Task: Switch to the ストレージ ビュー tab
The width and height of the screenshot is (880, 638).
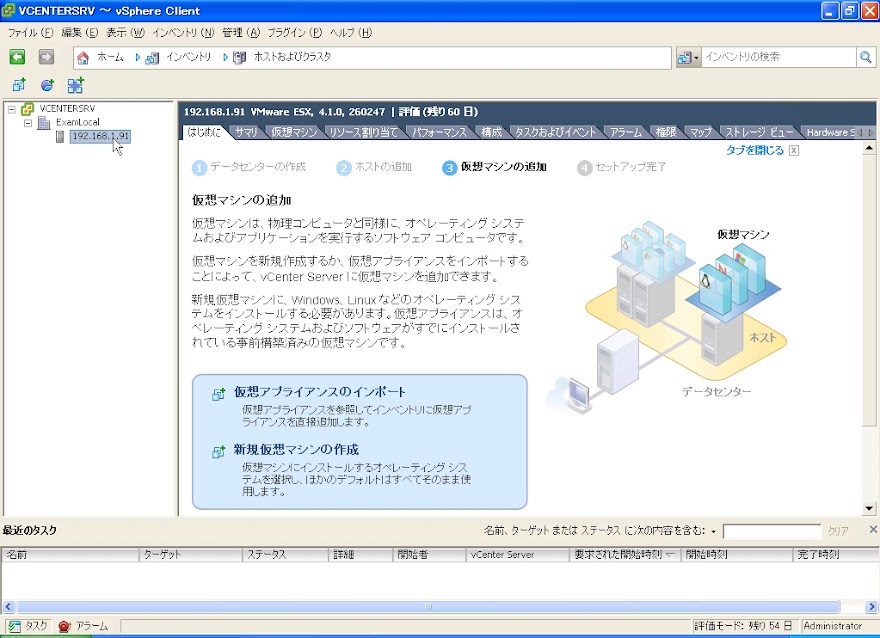Action: pyautogui.click(x=759, y=132)
